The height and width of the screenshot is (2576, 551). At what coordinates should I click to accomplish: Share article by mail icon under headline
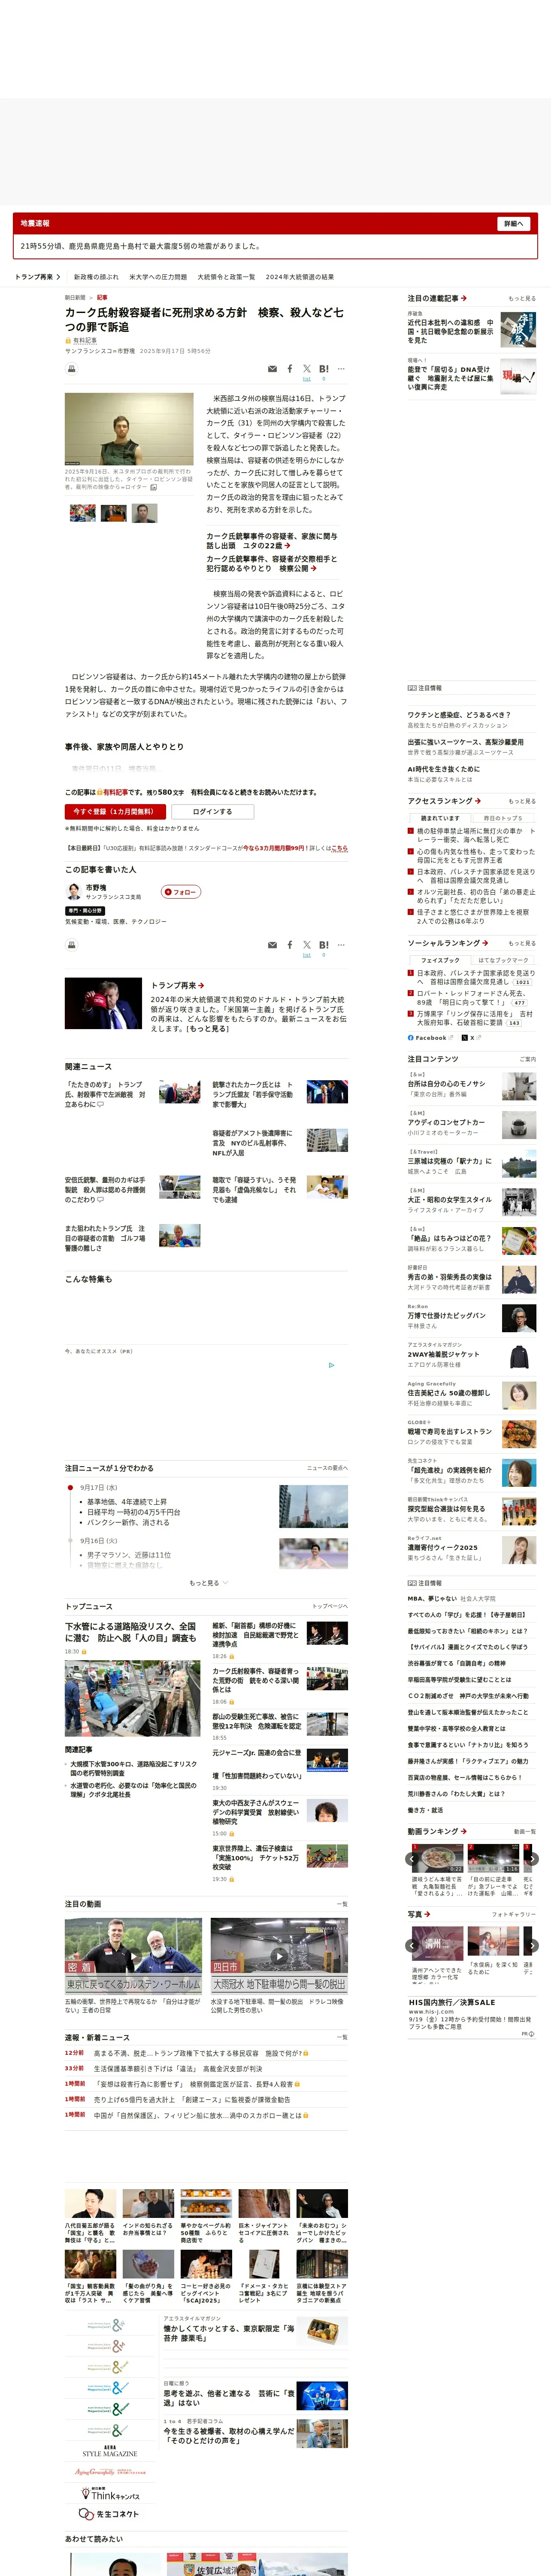click(272, 369)
